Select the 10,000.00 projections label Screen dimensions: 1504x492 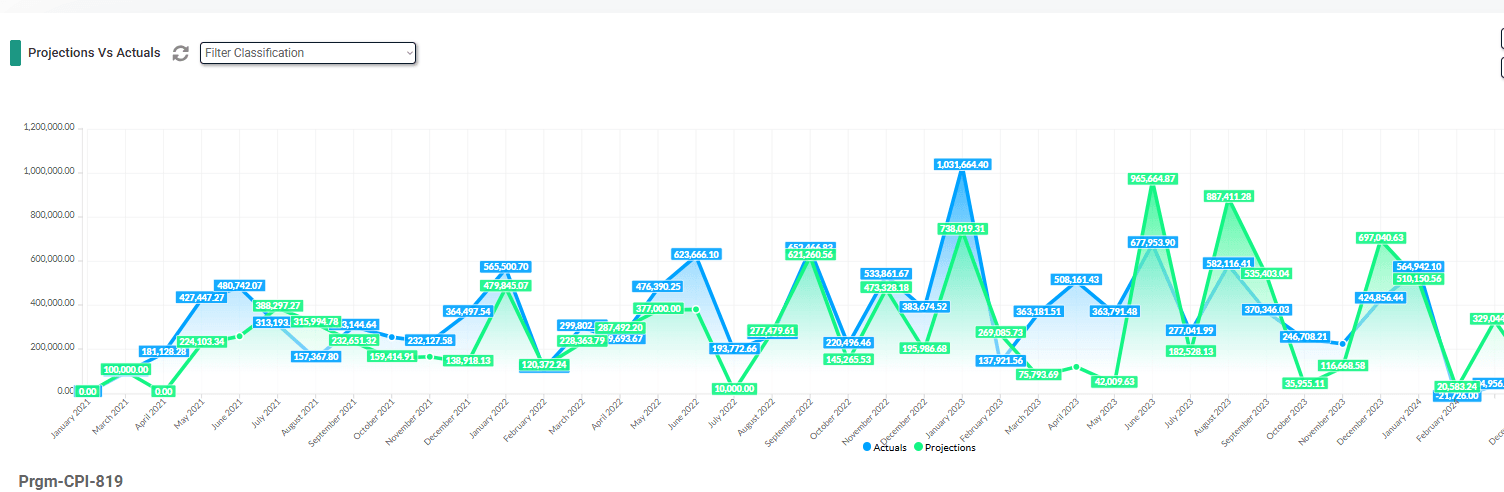734,389
